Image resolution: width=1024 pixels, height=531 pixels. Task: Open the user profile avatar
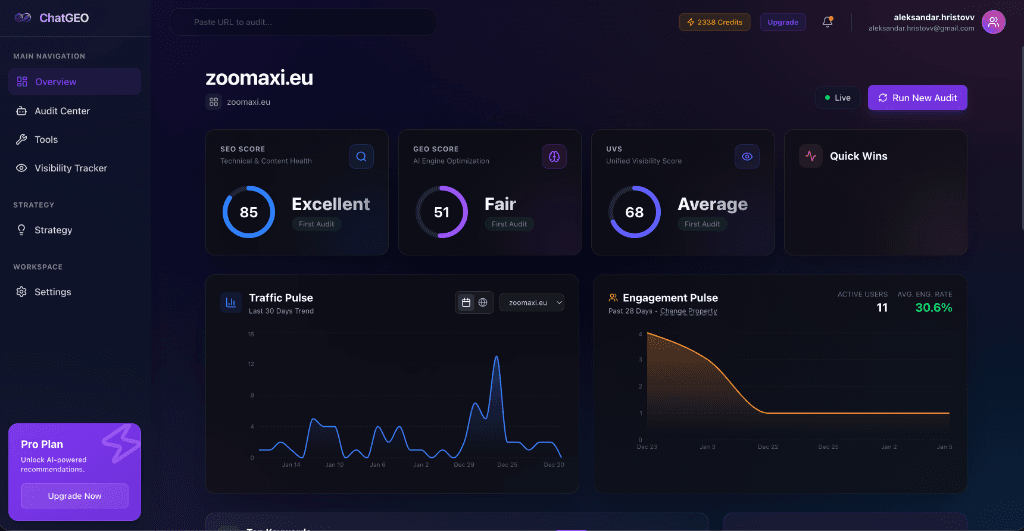point(993,22)
